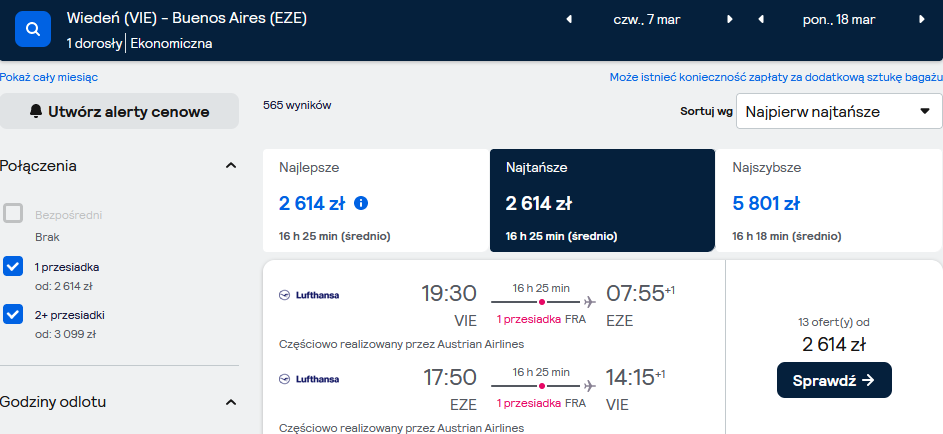The image size is (943, 434).
Task: Open the blue search magnifier button
Action: [x=33, y=28]
